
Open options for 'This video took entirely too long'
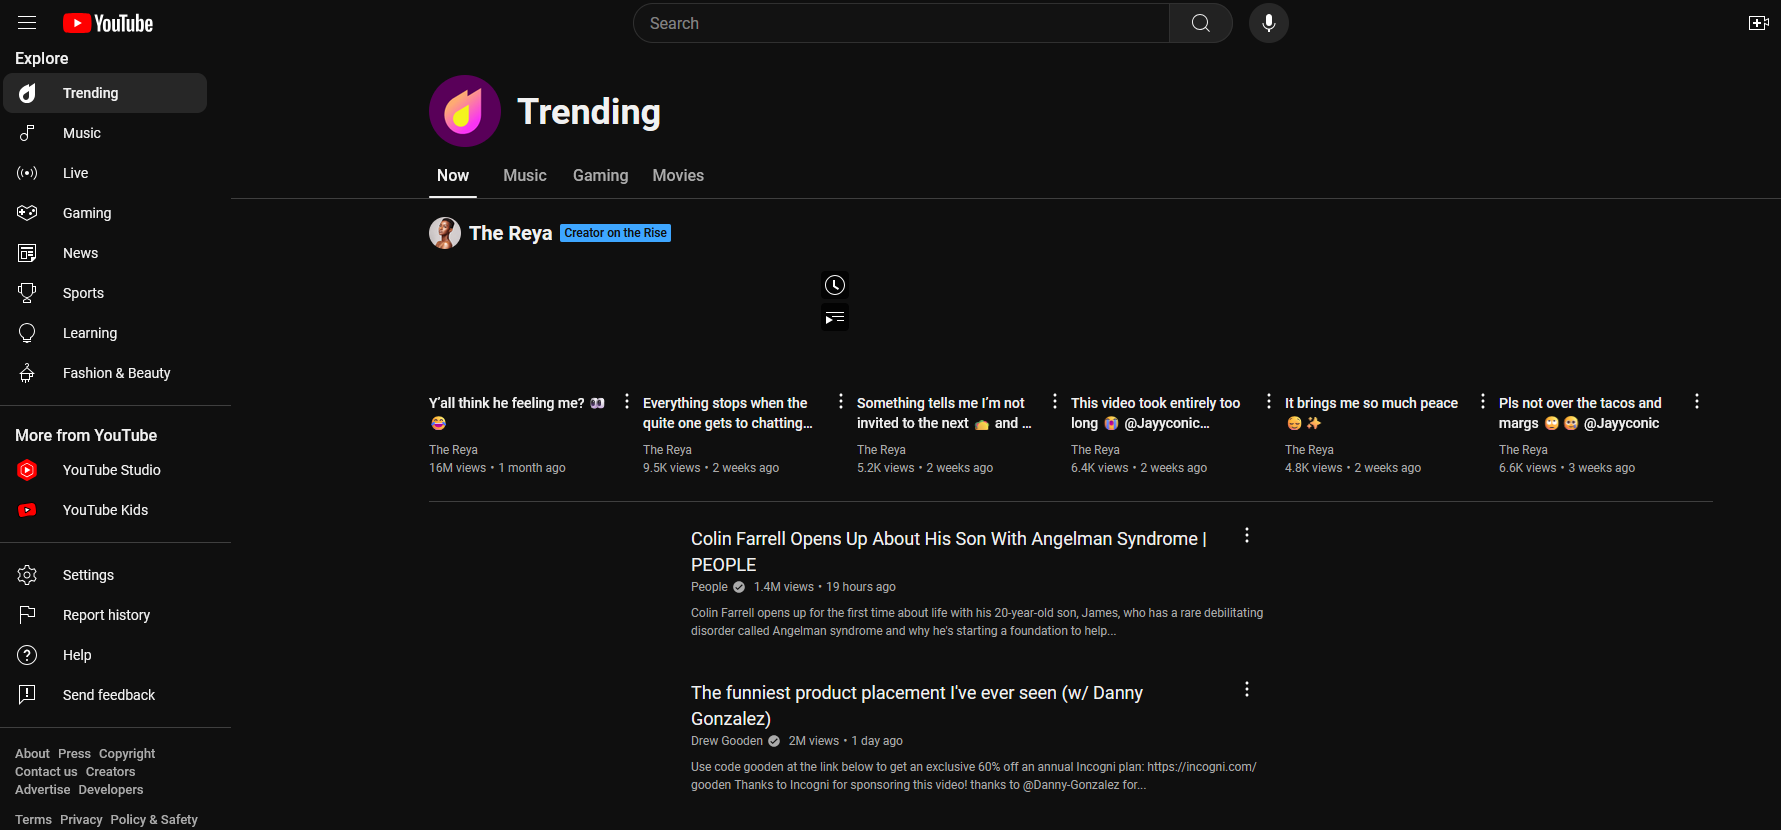point(1269,401)
